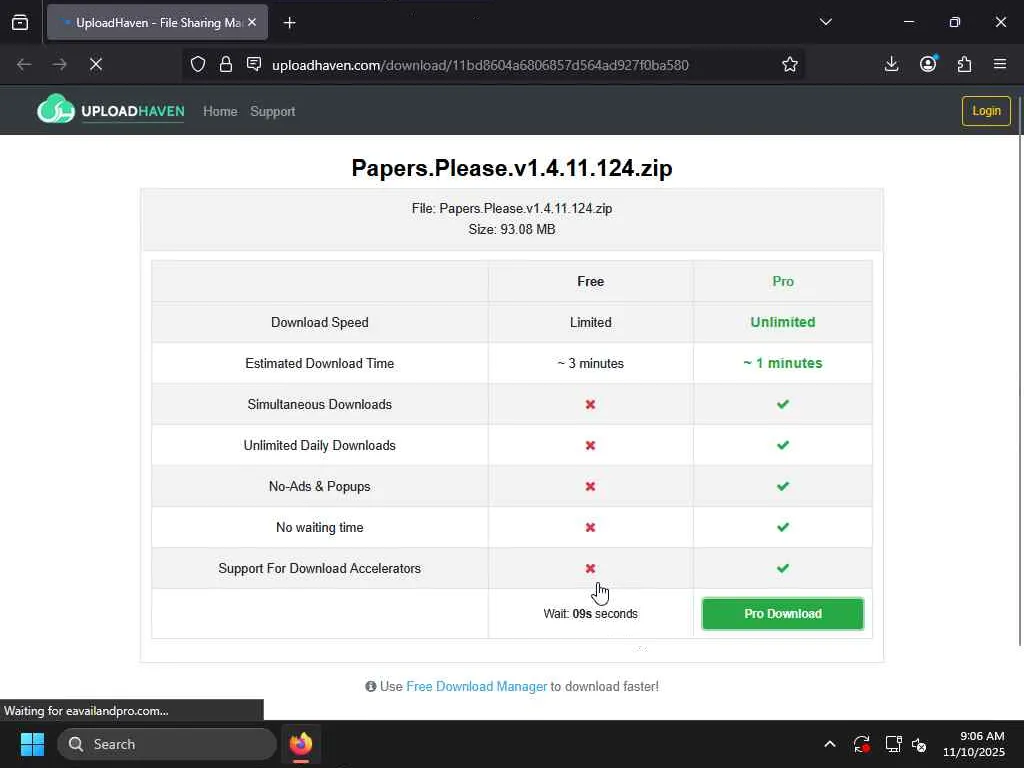The width and height of the screenshot is (1024, 768).
Task: Click red X in No-Ads & Popups row
Action: [590, 487]
